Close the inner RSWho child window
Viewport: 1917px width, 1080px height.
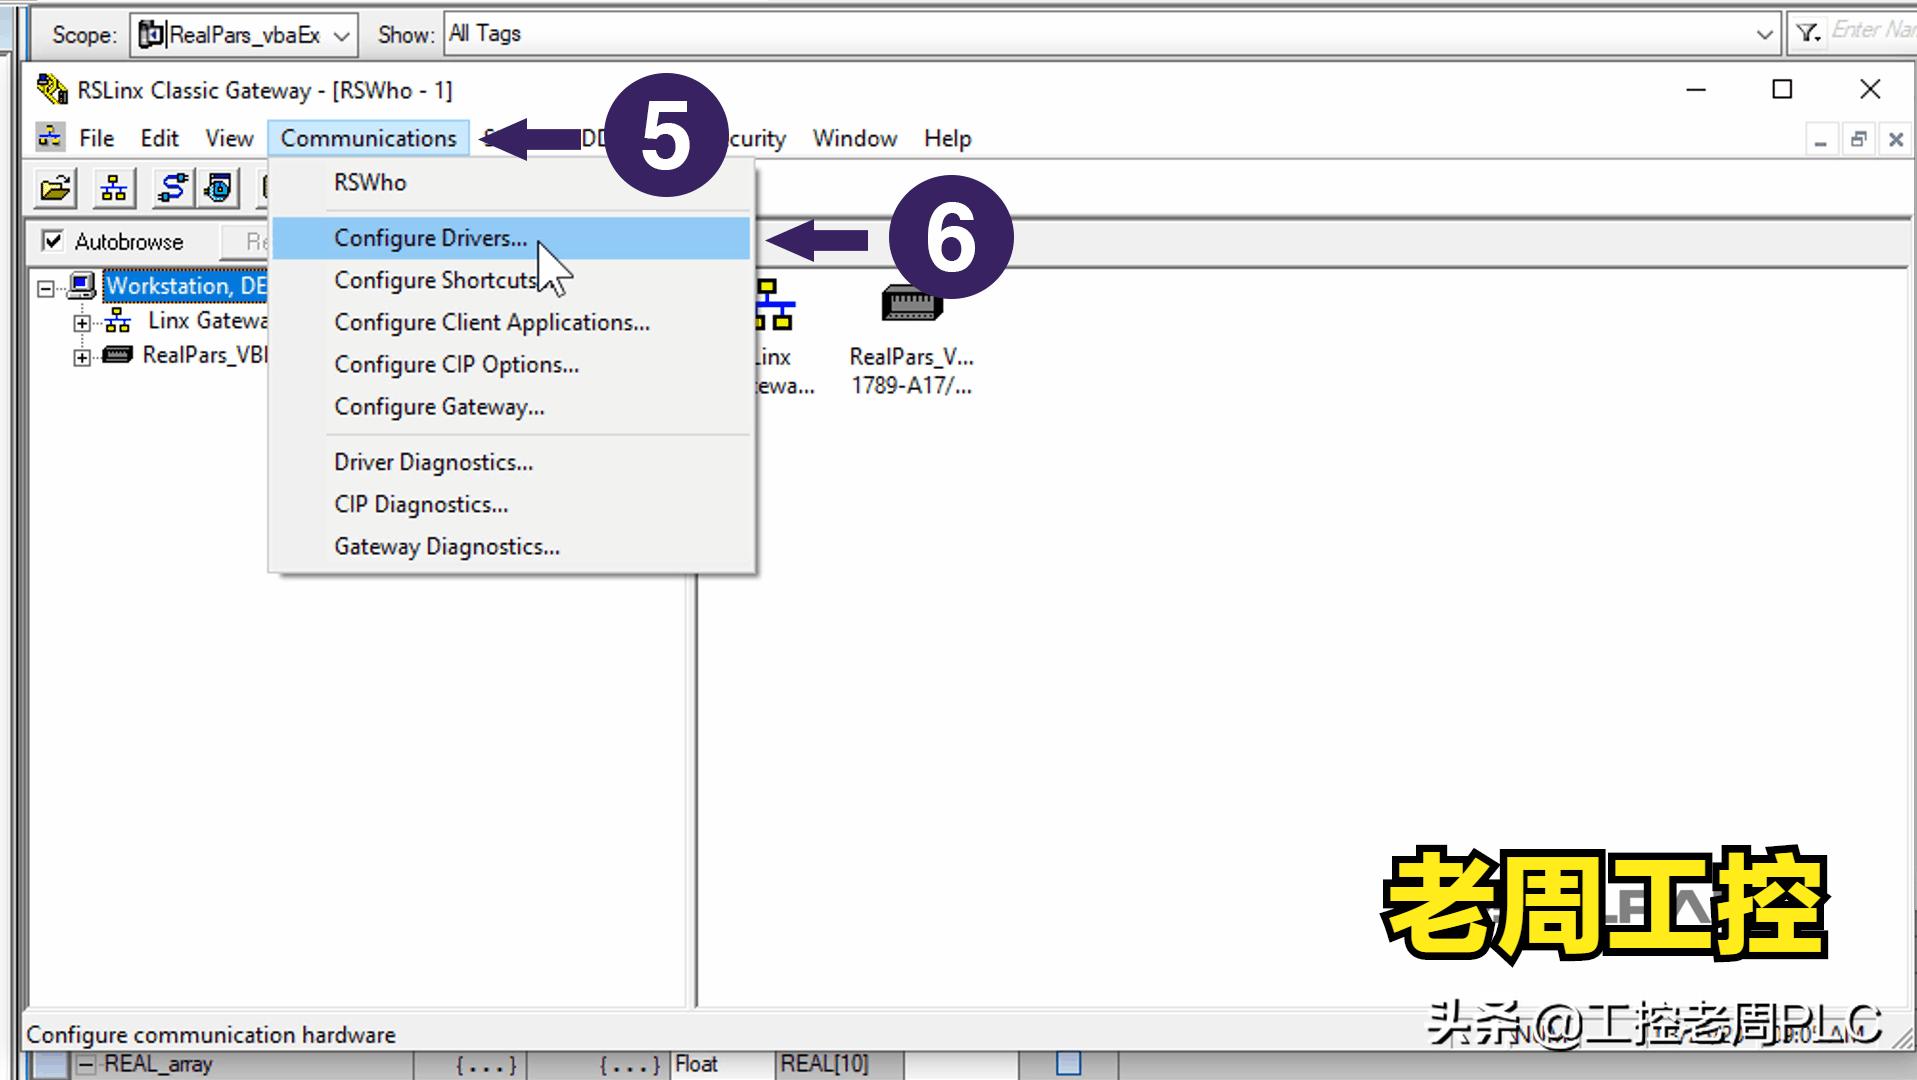[1895, 140]
